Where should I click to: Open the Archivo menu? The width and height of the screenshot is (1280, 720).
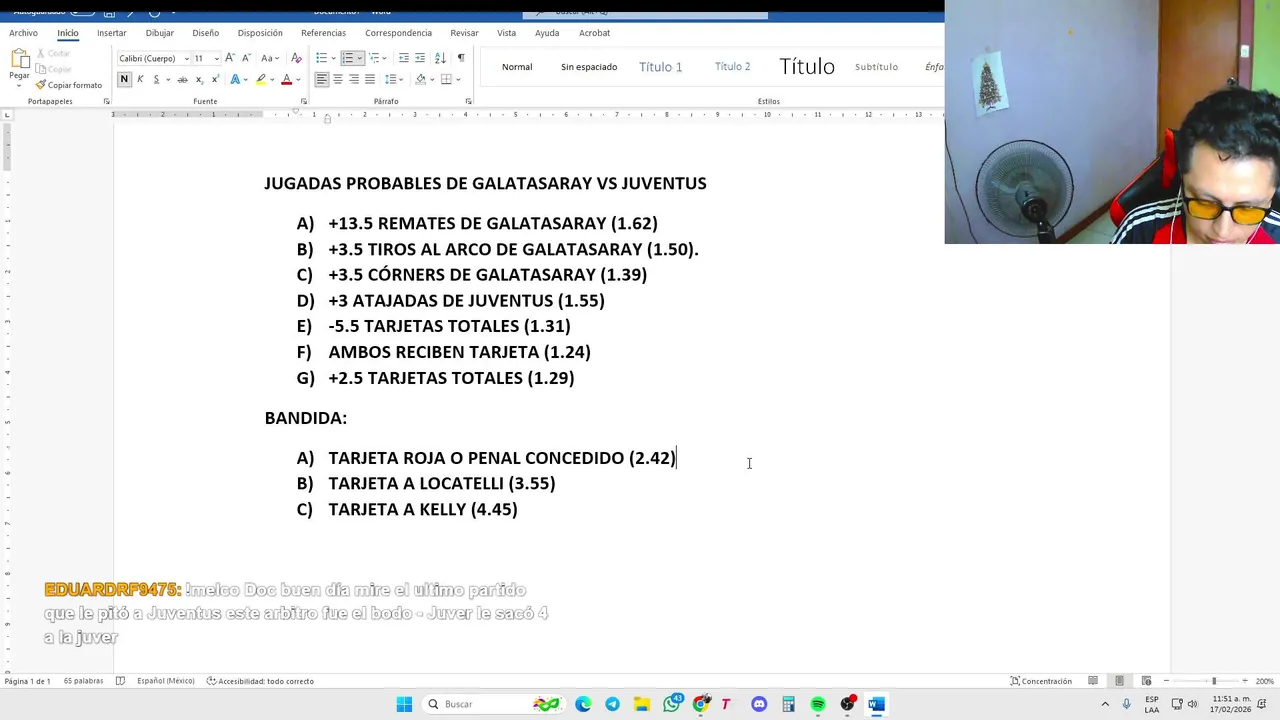pos(23,33)
